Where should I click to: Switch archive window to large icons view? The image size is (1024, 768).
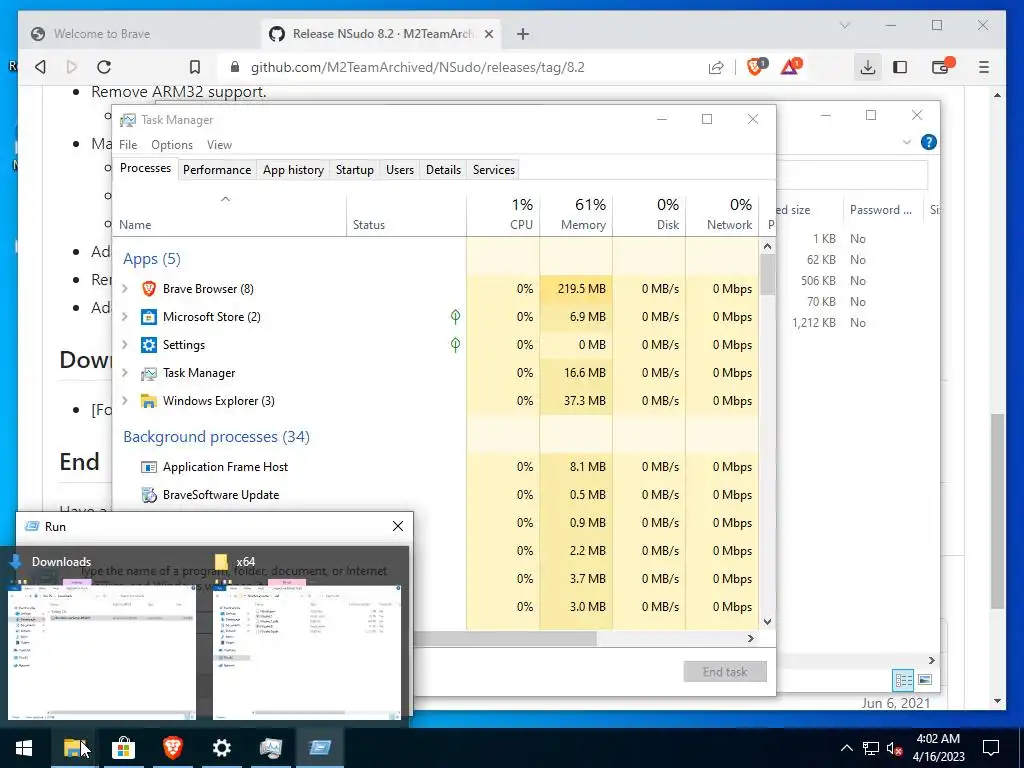click(925, 680)
